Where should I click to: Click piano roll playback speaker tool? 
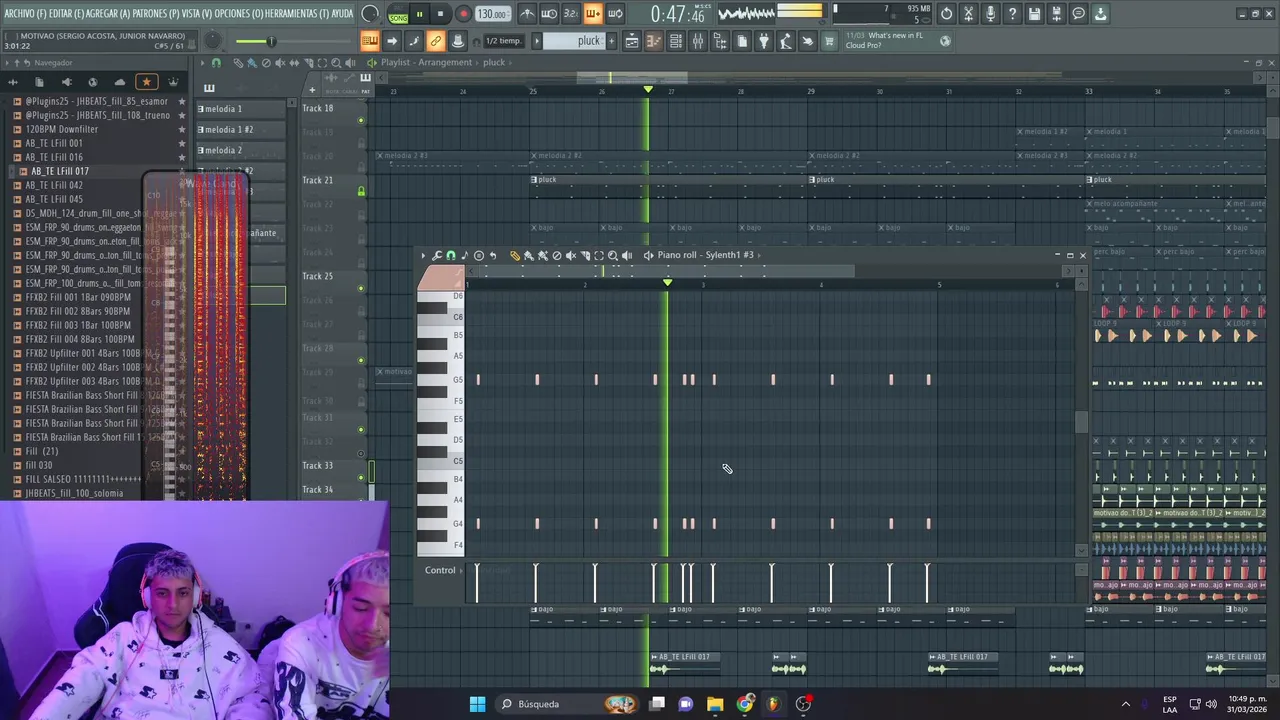point(627,255)
